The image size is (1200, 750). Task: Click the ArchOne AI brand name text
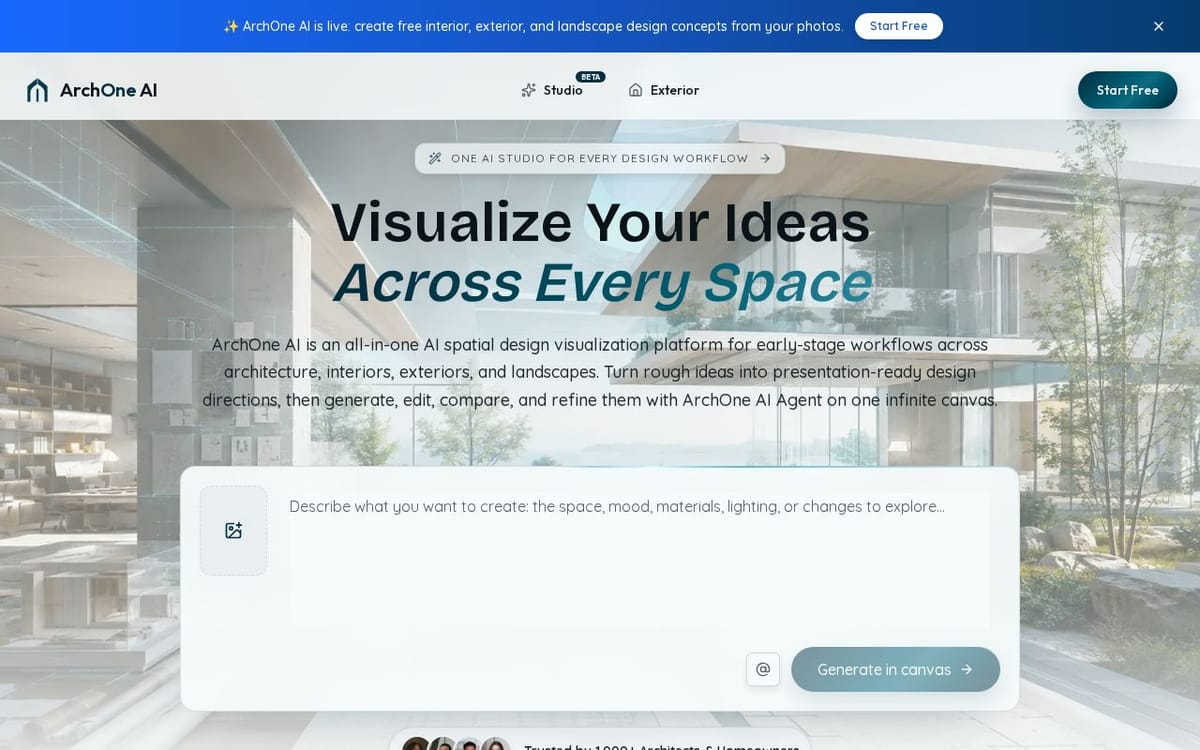pos(108,90)
